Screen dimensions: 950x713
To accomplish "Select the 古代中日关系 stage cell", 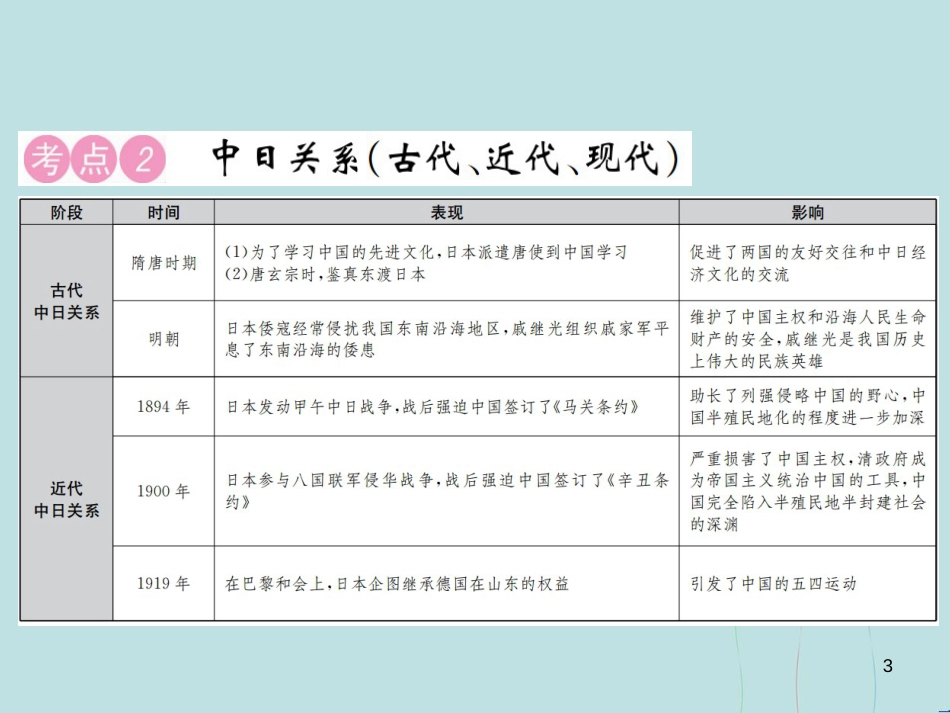I will (x=67, y=301).
